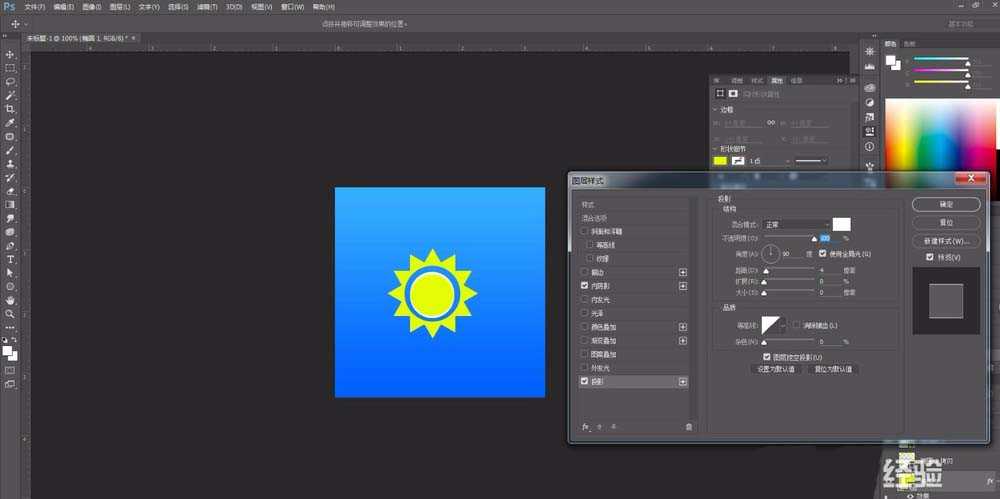Select the Hand tool
Screen dimensions: 1000x499
(10, 299)
